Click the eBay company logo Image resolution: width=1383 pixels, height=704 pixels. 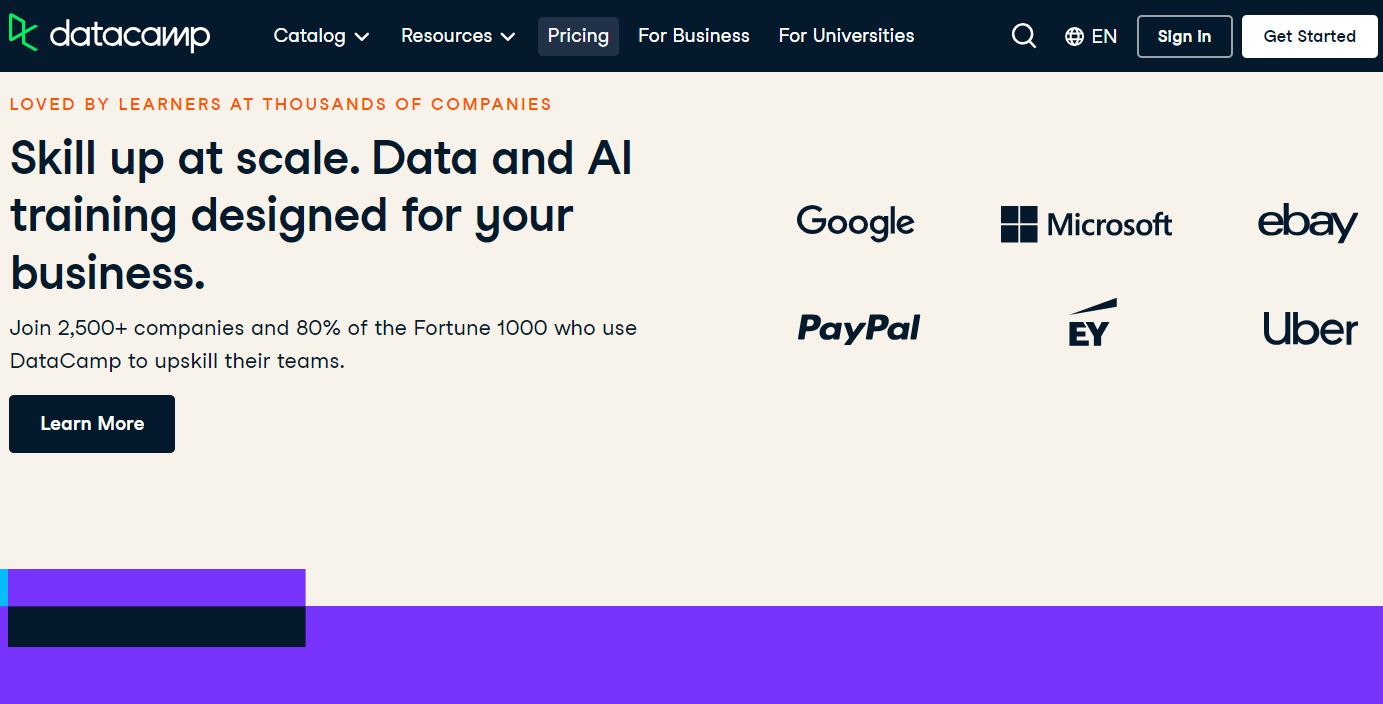pos(1307,223)
